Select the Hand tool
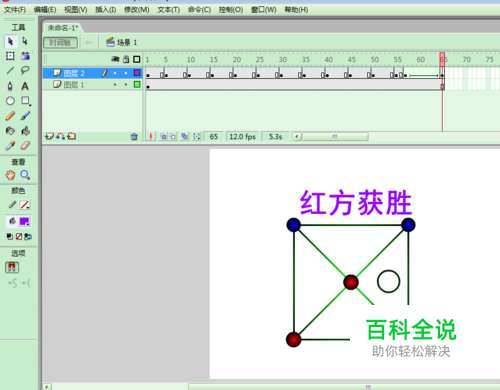This screenshot has width=500, height=390. tap(10, 175)
